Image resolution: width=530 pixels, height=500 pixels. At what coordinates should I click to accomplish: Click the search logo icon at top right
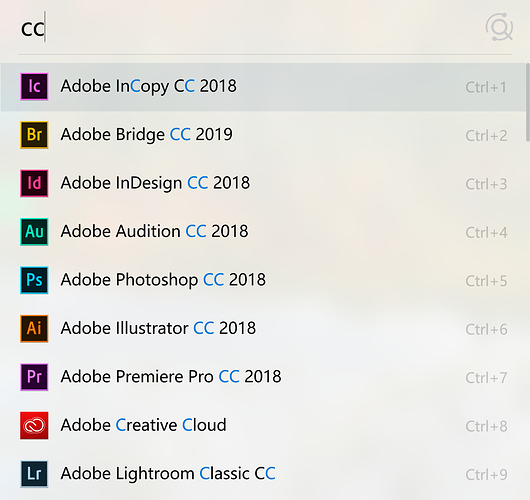click(x=499, y=27)
